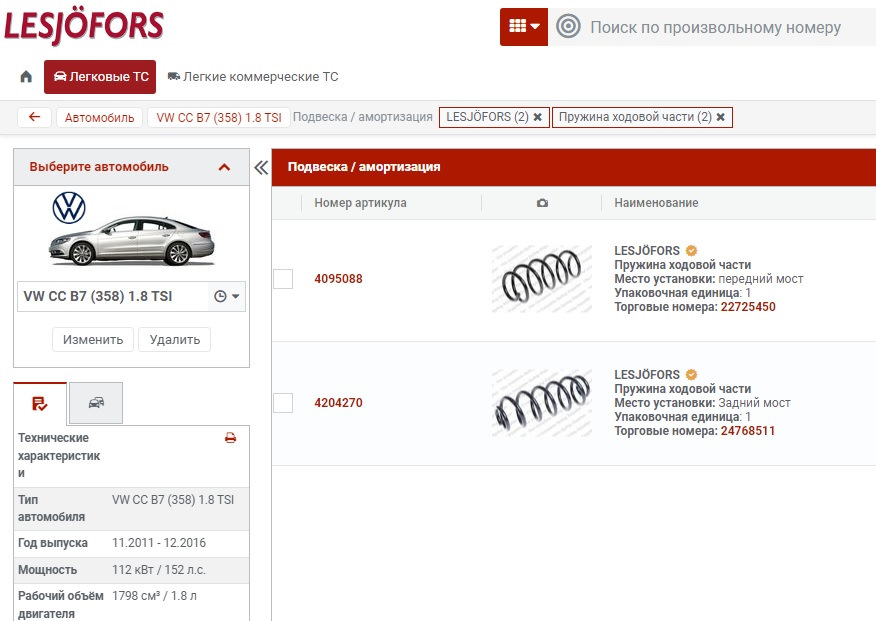Screen dimensions: 876x621
Task: Collapse the Выберите автомобиль panel
Action: 224,167
